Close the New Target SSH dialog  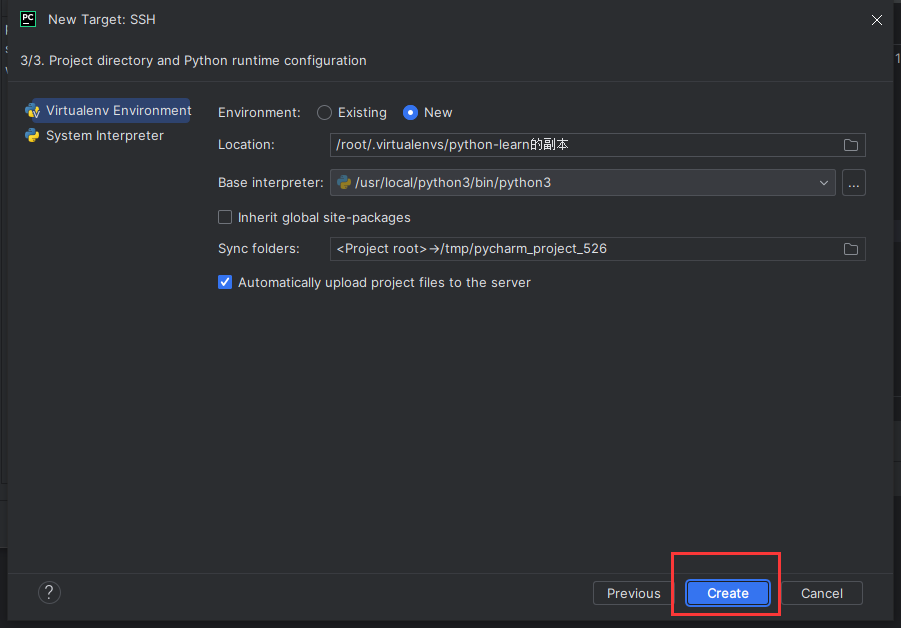(876, 20)
